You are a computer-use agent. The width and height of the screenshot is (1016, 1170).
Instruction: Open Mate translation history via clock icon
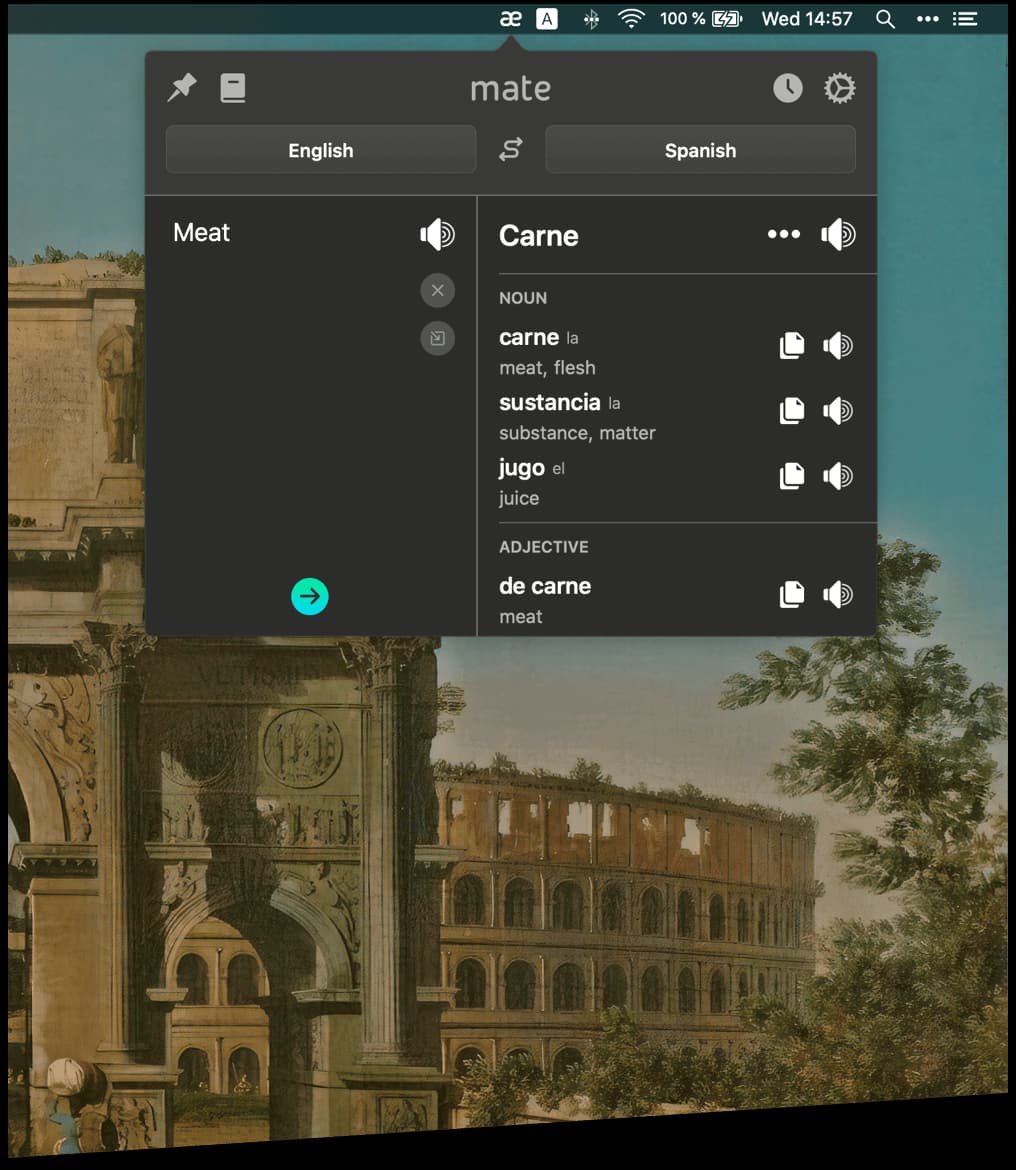point(787,88)
